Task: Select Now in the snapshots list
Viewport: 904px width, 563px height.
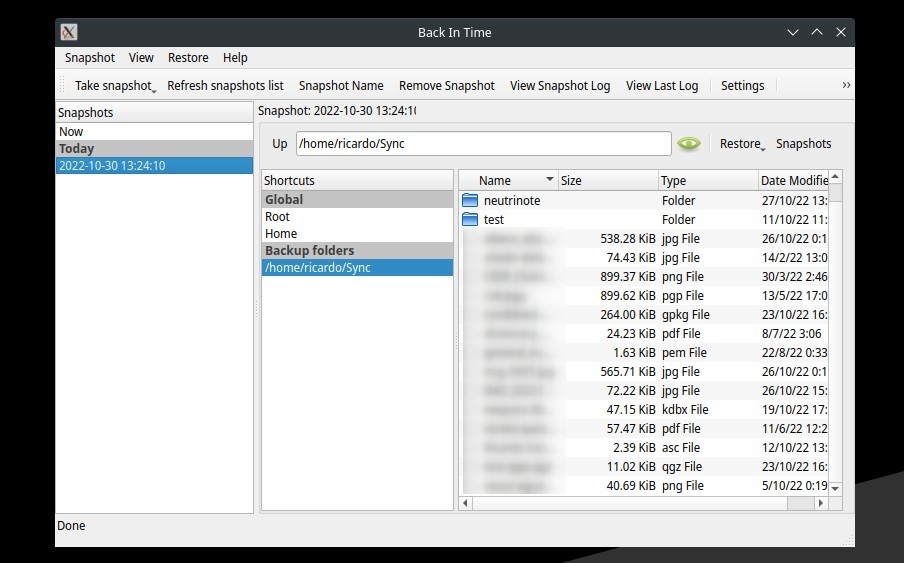Action: [x=155, y=131]
